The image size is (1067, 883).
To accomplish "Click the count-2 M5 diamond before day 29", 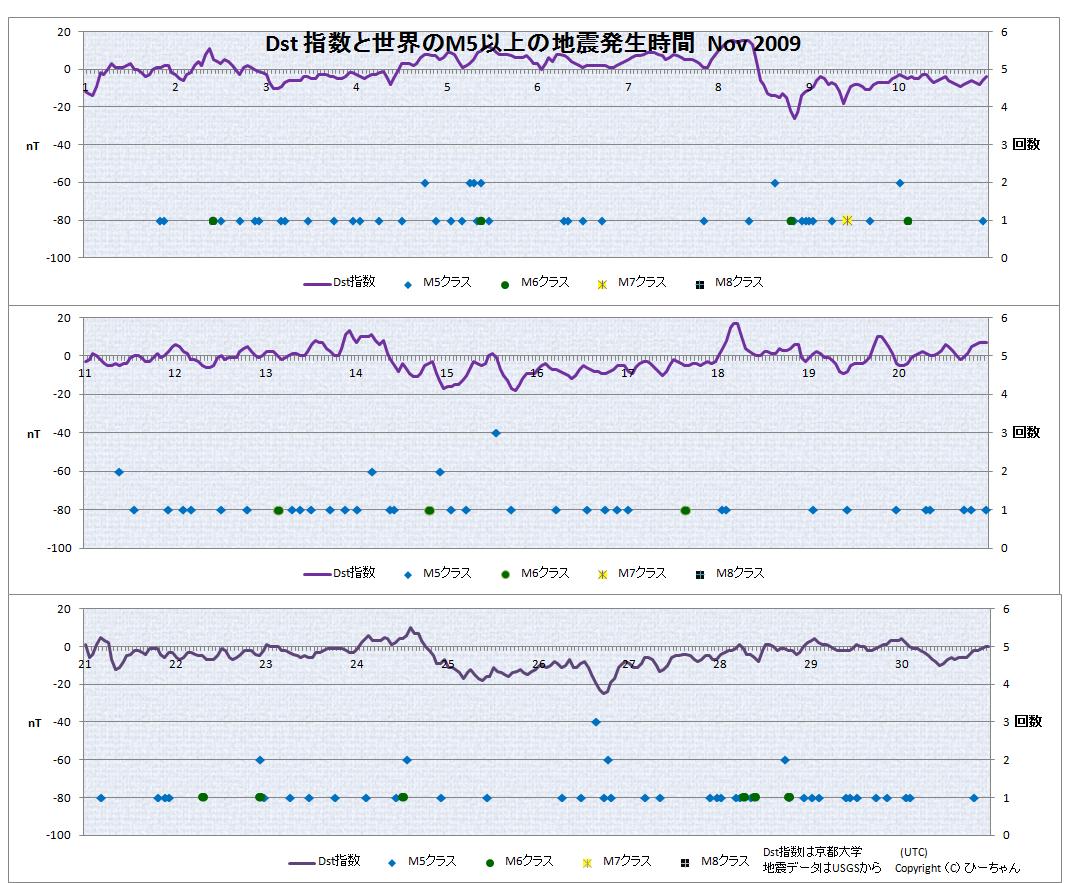I will point(785,760).
